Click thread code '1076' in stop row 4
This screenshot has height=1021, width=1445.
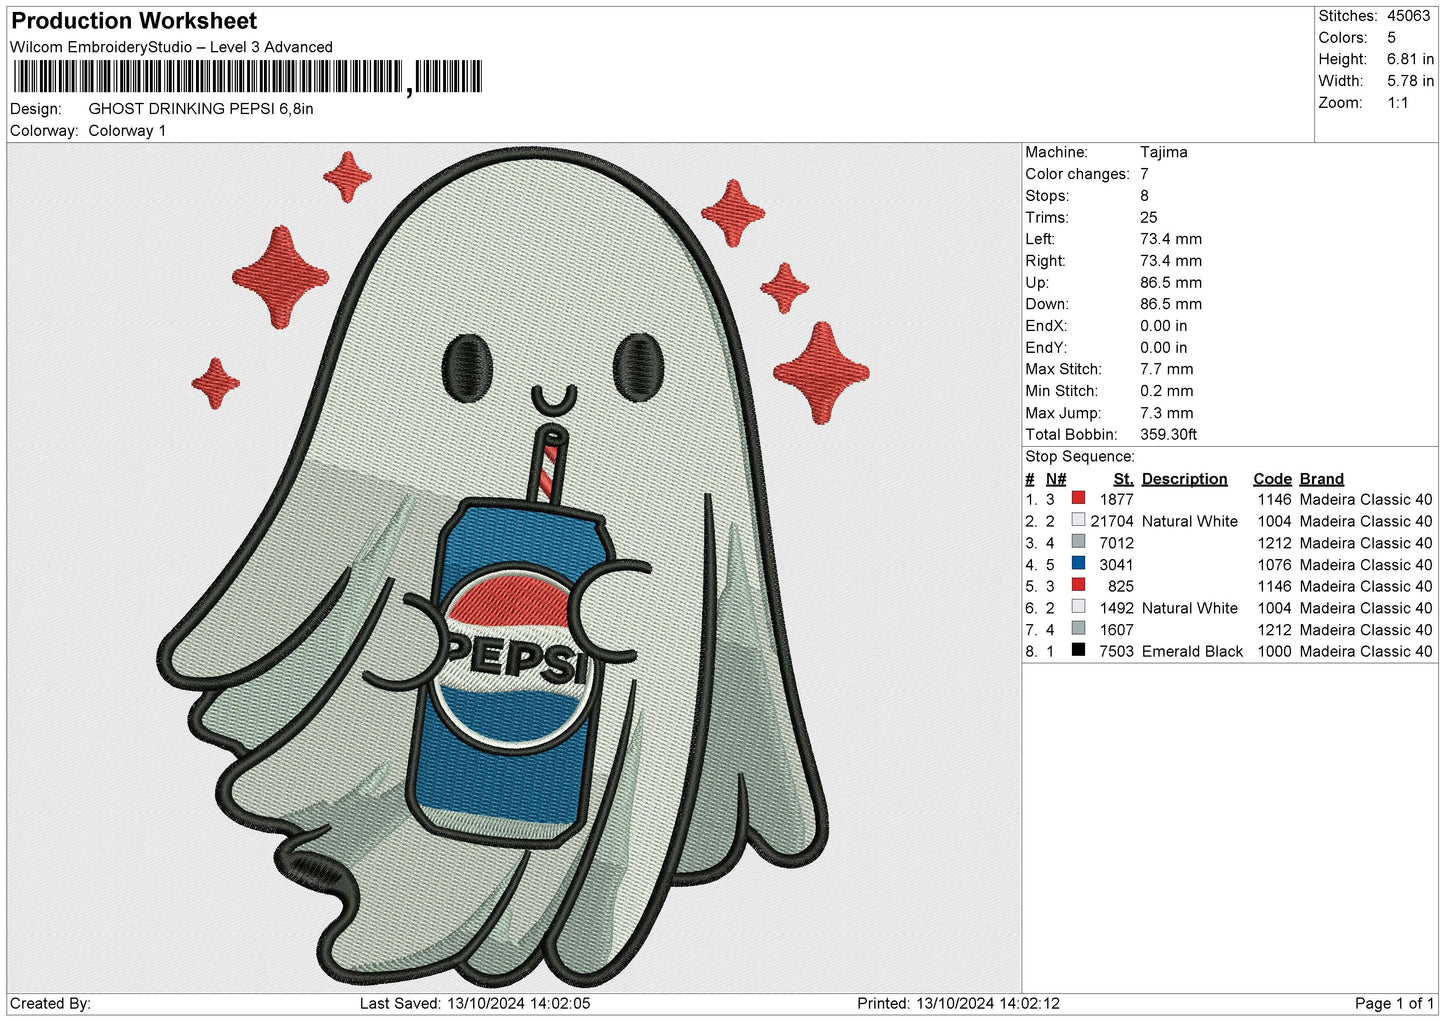[1275, 565]
